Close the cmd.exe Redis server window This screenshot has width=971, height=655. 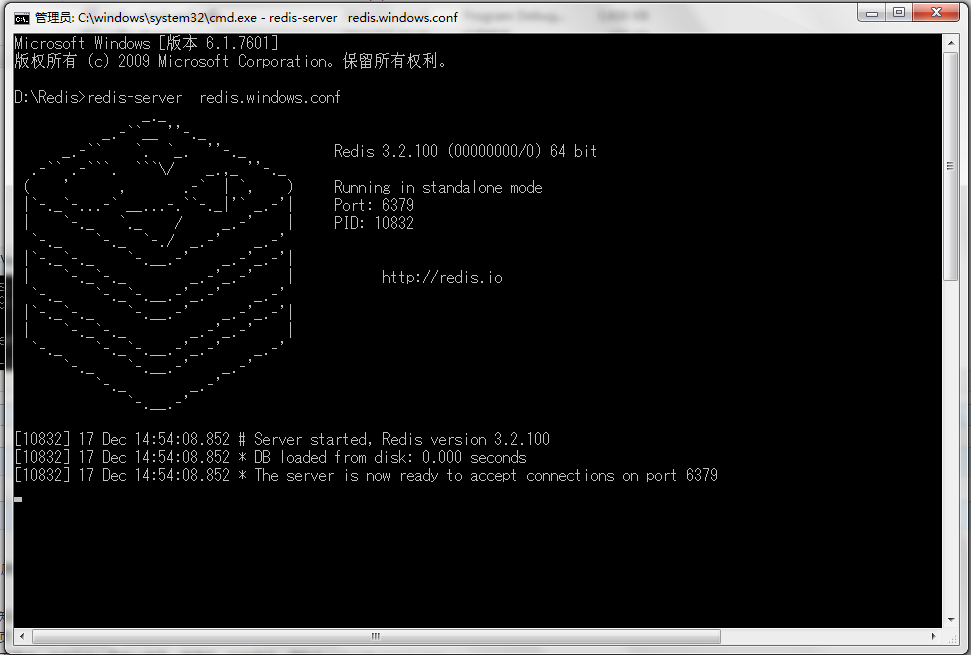click(937, 13)
